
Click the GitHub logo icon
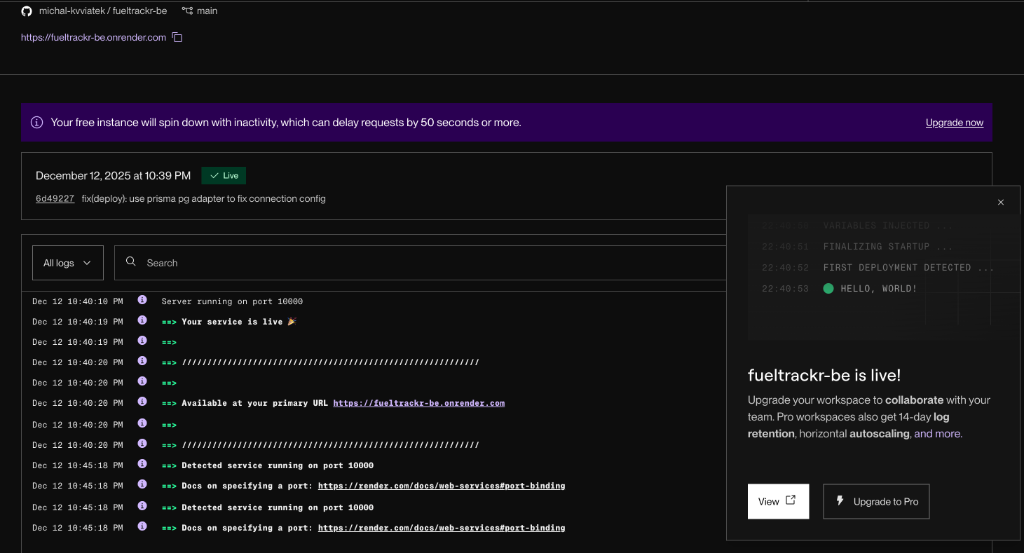click(26, 10)
